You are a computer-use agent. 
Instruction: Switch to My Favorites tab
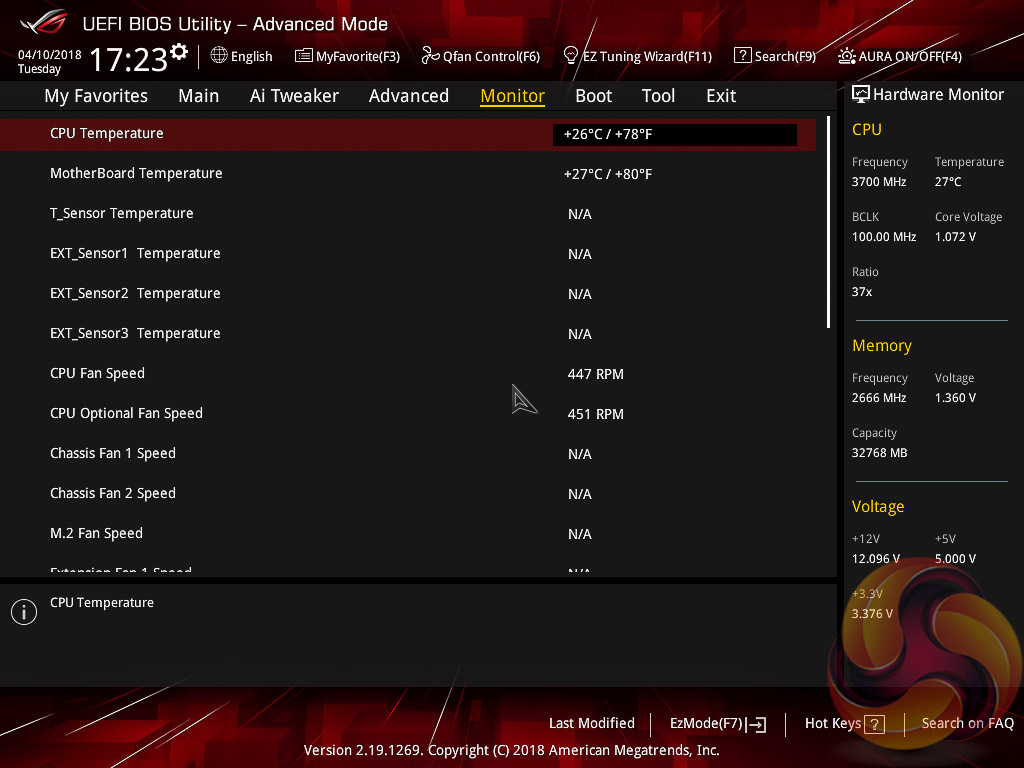[96, 96]
